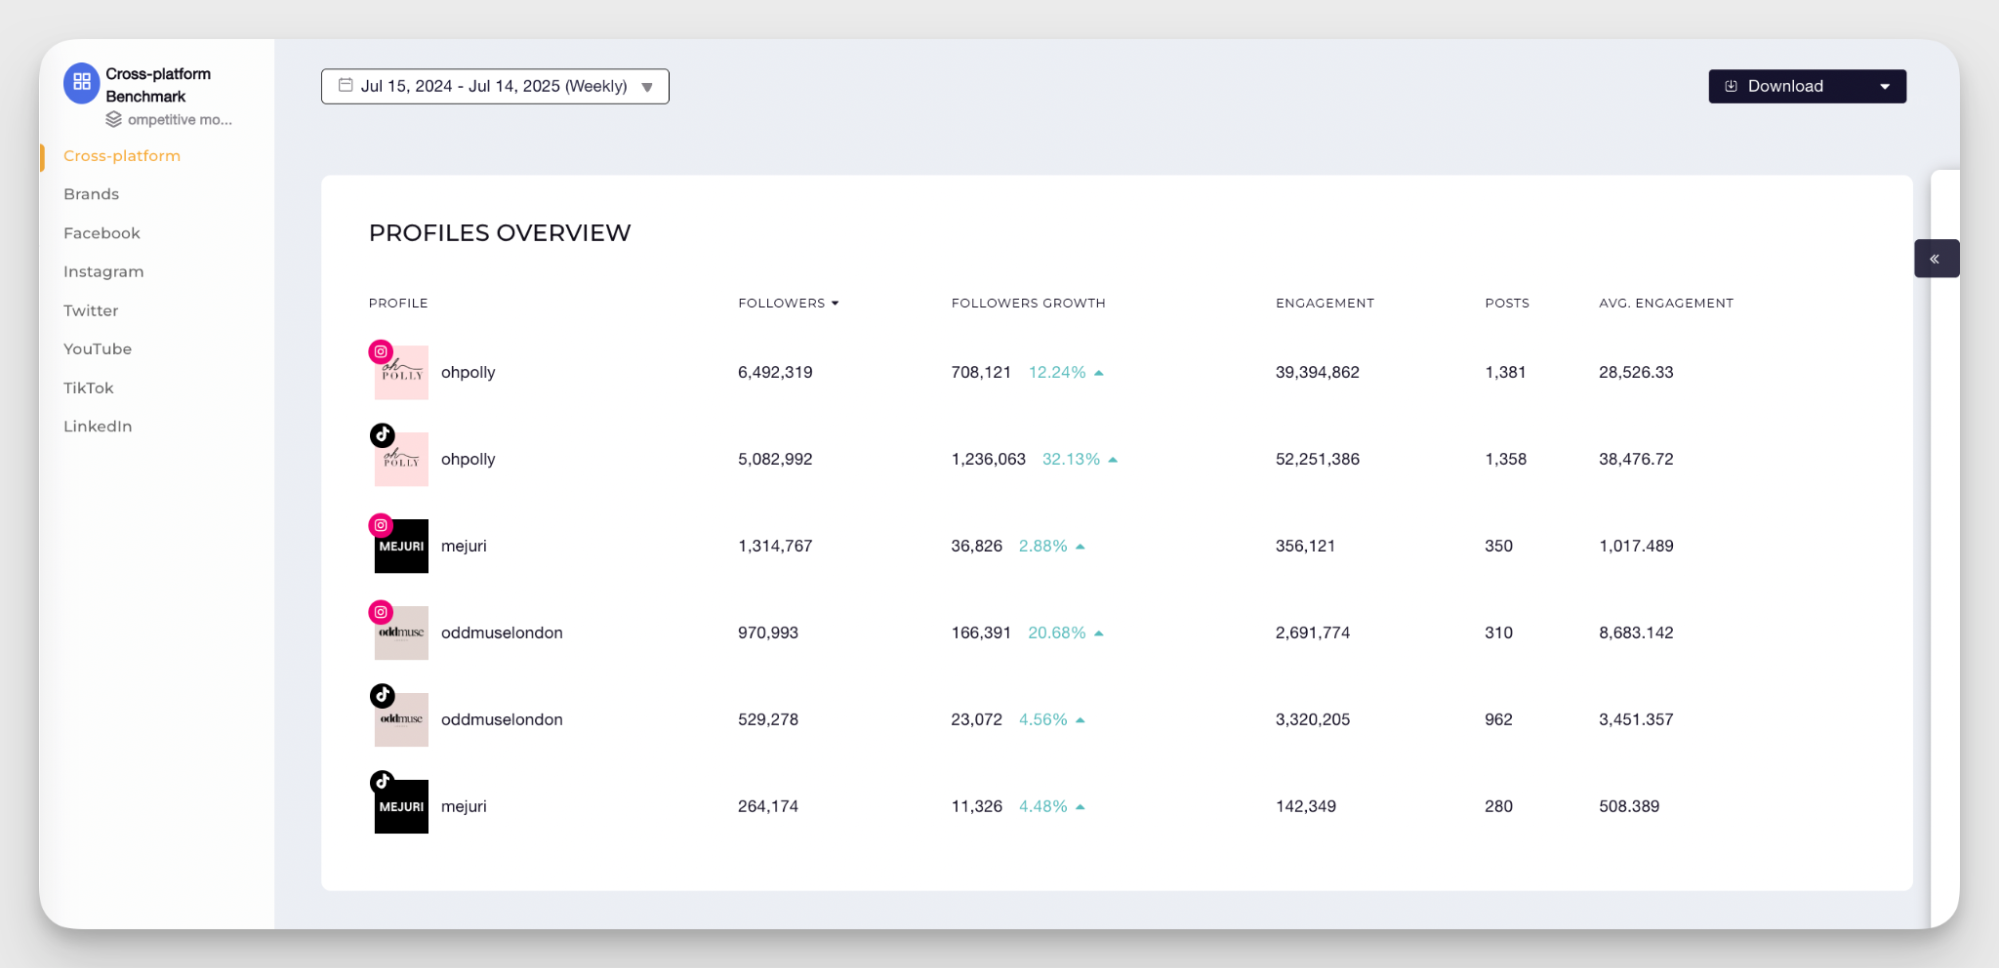Click the 32.13% growth percentage
The height and width of the screenshot is (969, 1999).
point(1071,460)
